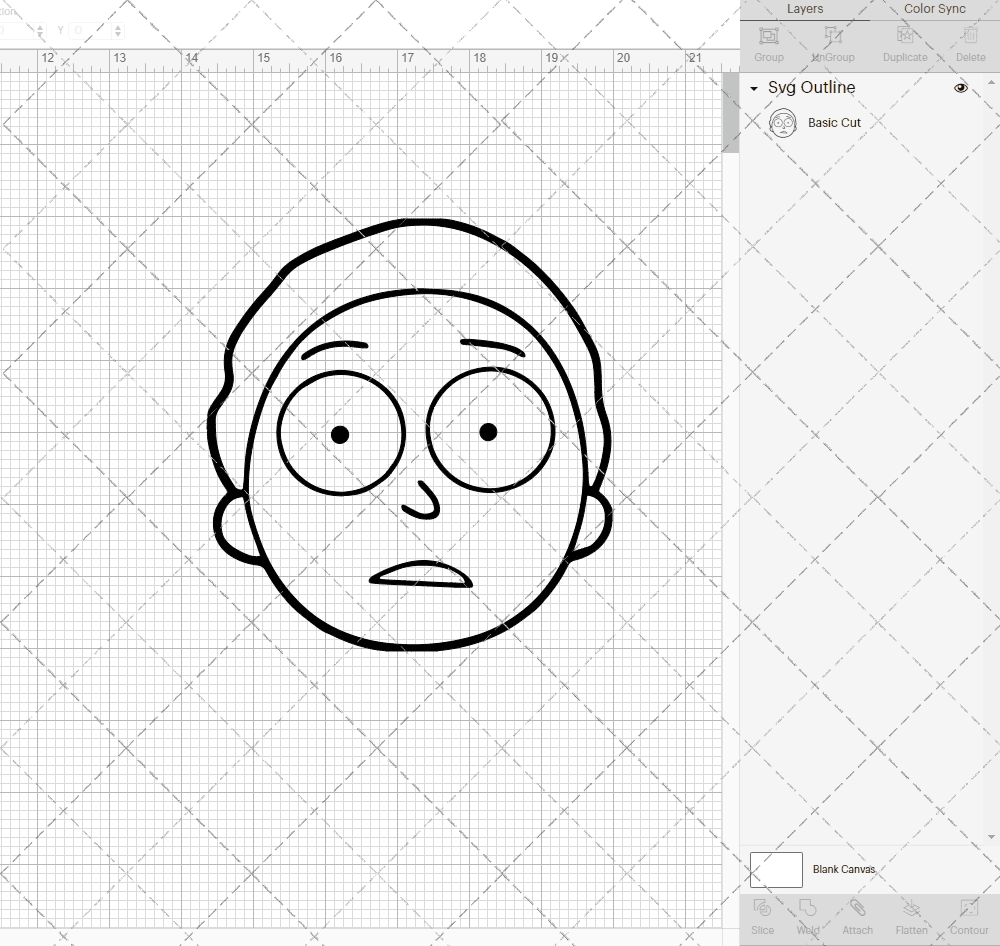
Task: Click the face outline drawing on canvas
Action: 409,434
